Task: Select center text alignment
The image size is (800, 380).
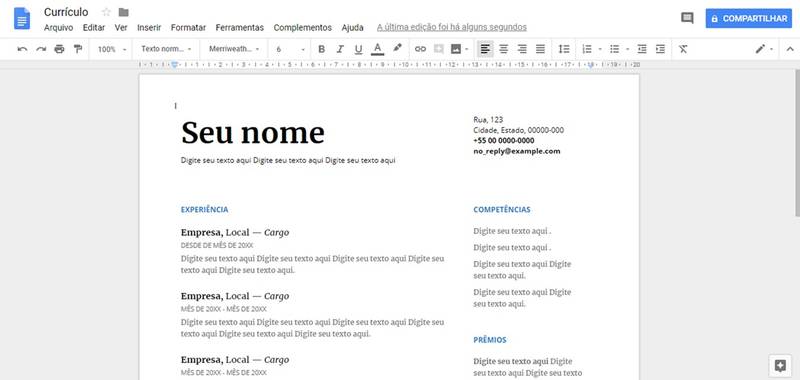Action: [504, 49]
